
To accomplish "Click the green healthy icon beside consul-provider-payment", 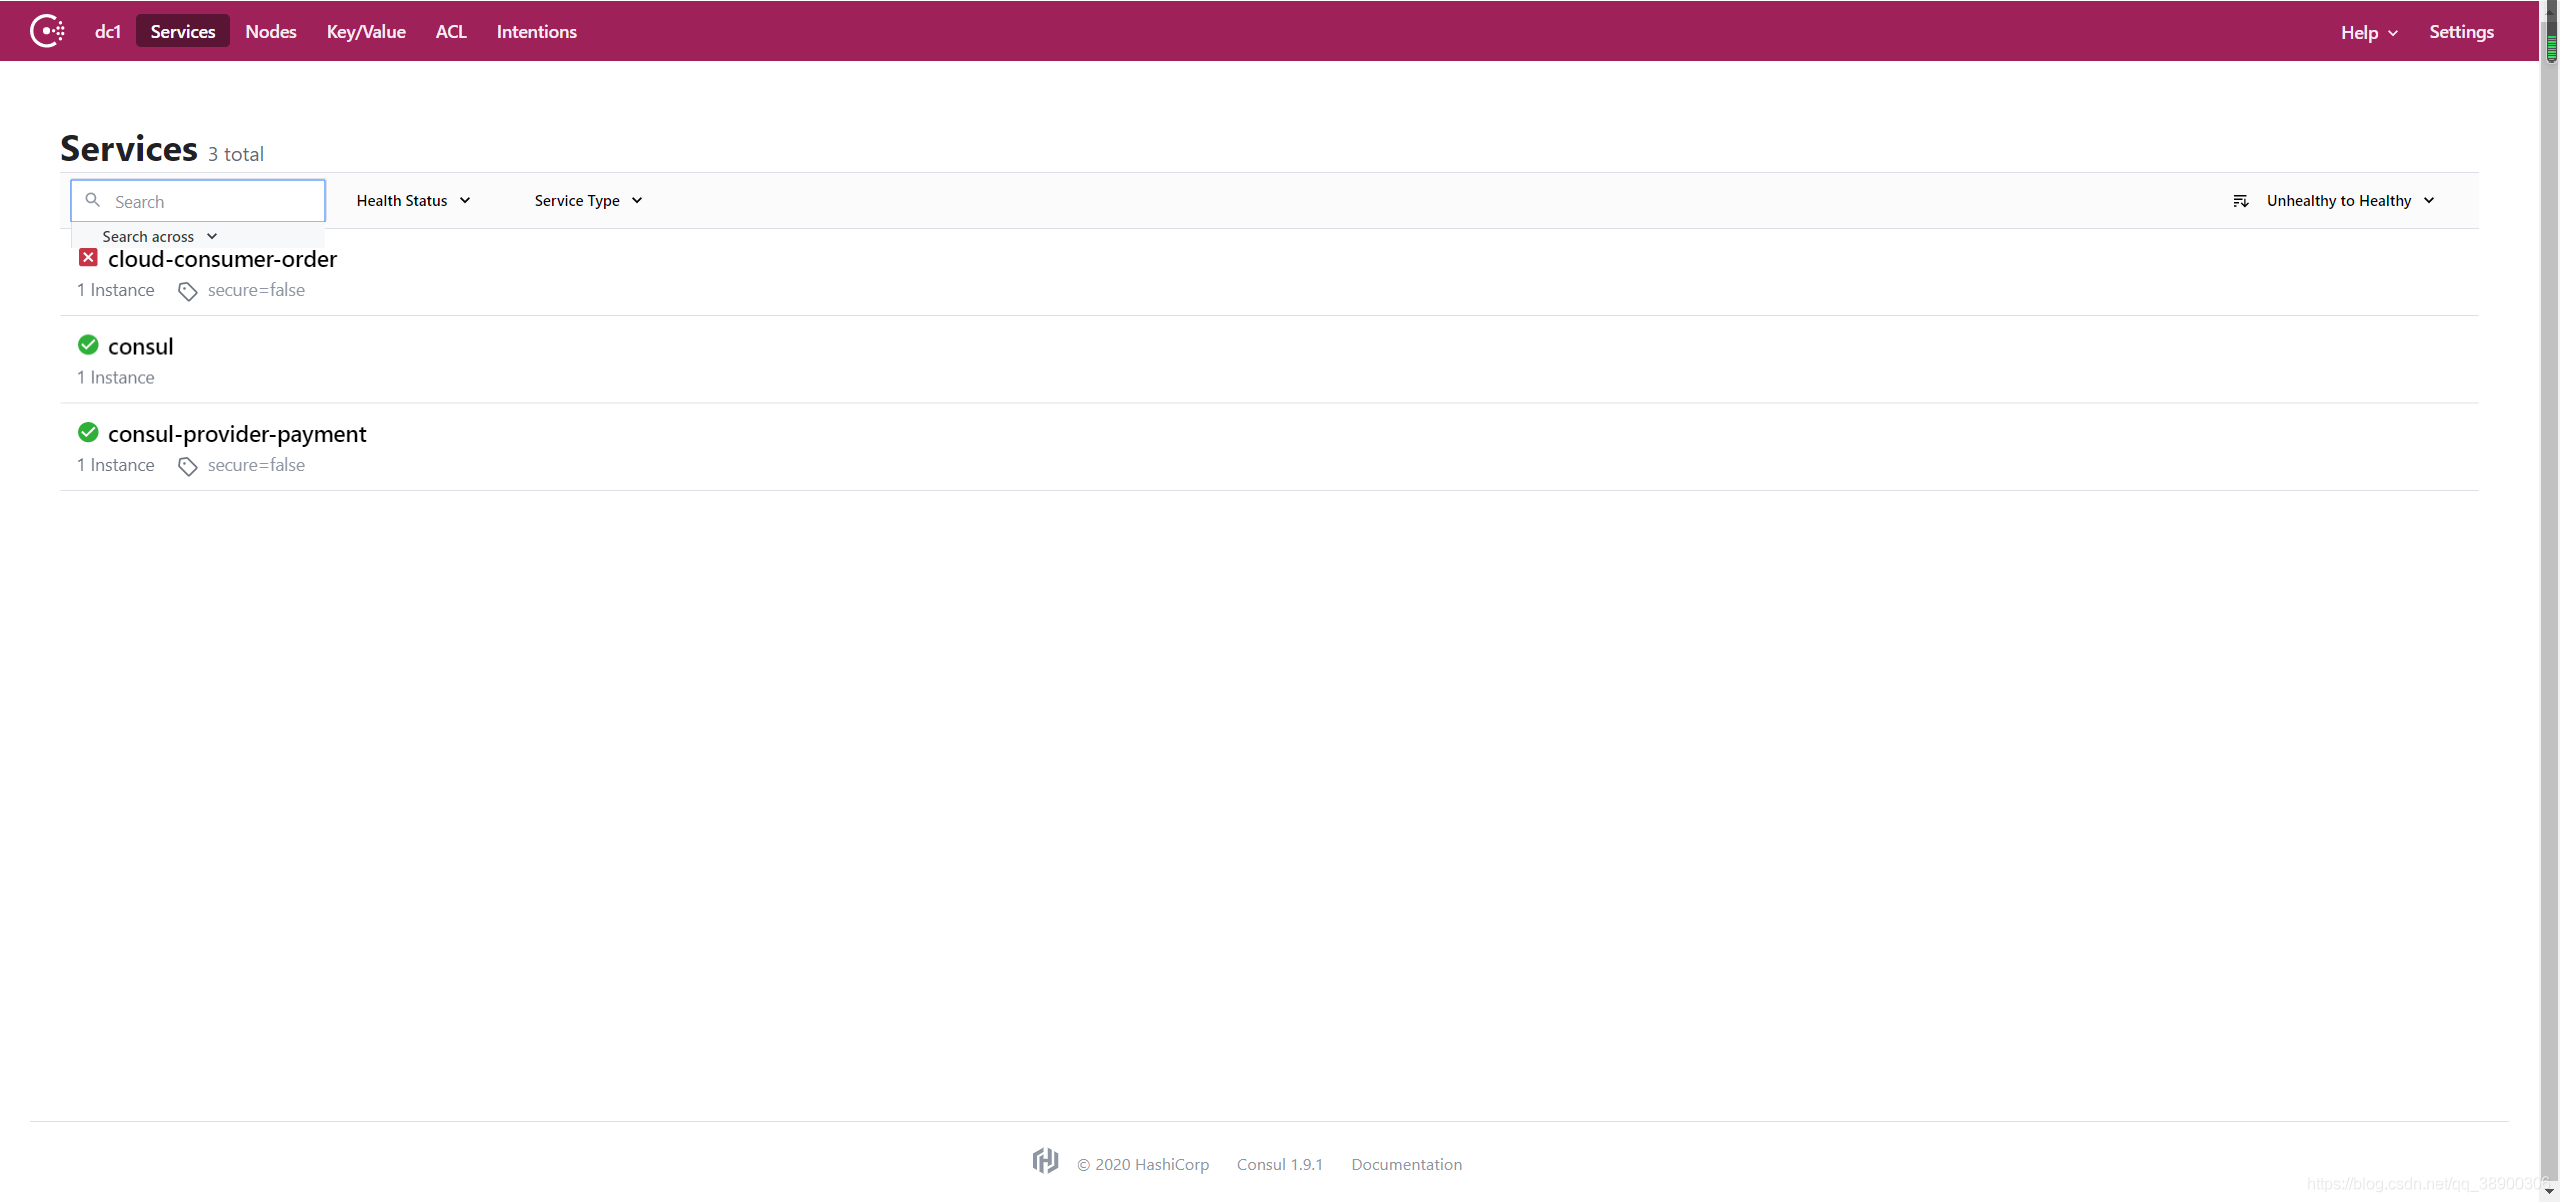I will tap(88, 431).
